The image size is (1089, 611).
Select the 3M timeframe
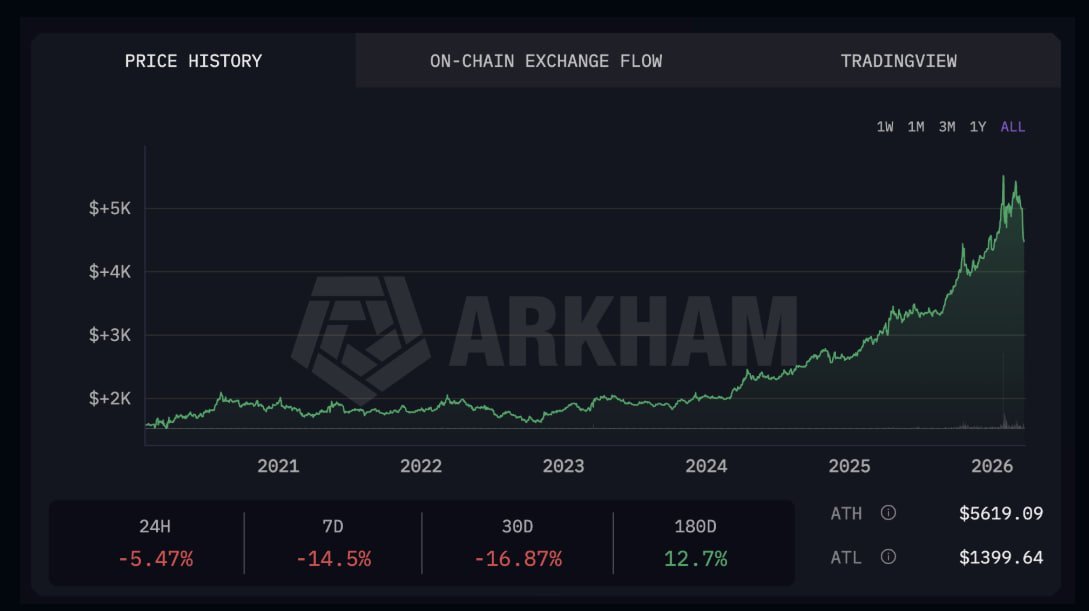947,126
